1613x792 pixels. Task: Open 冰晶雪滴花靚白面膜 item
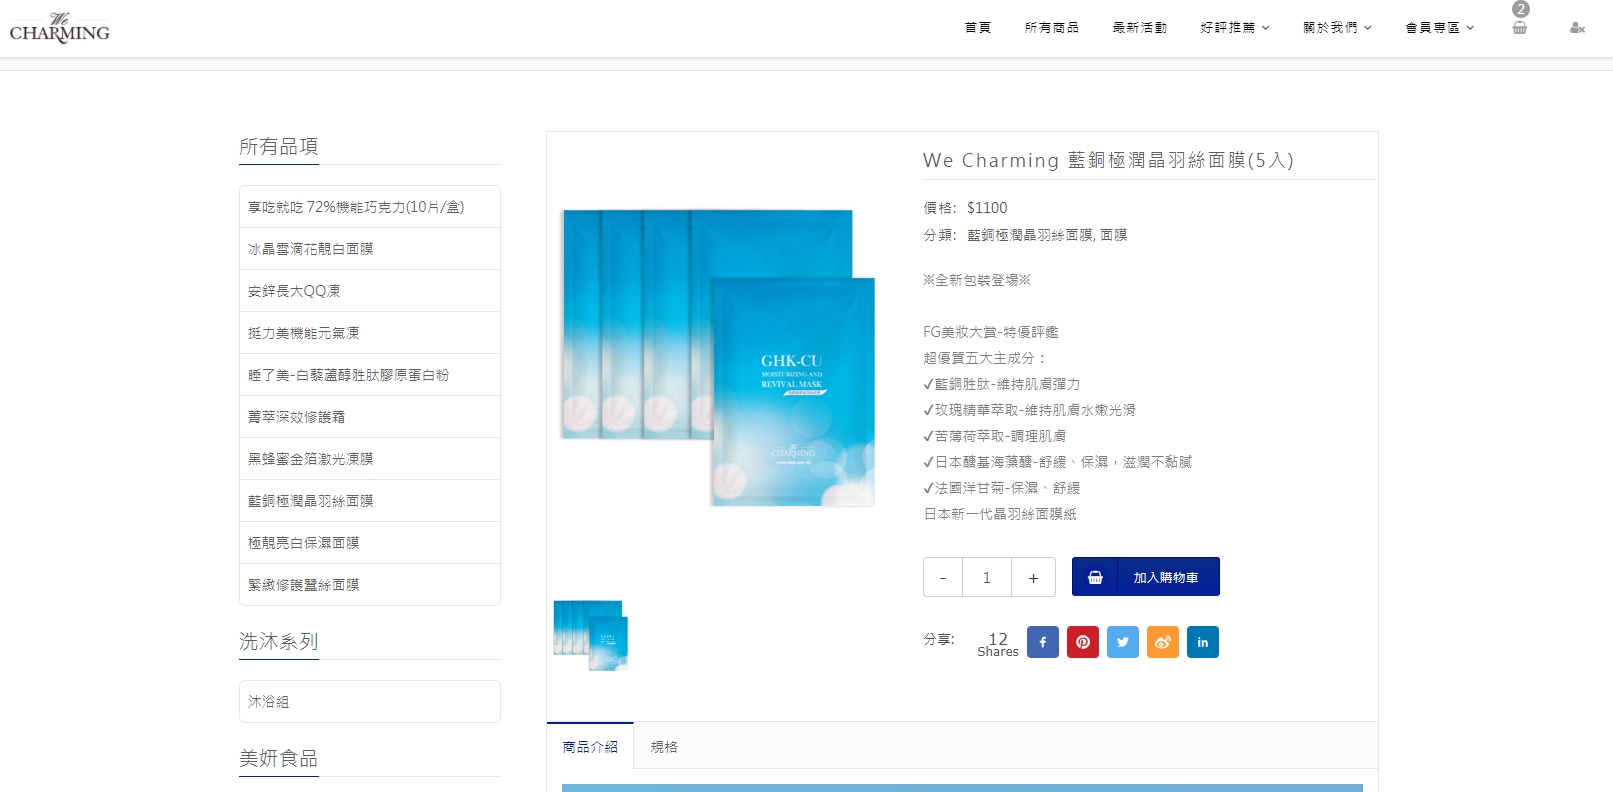pyautogui.click(x=370, y=249)
